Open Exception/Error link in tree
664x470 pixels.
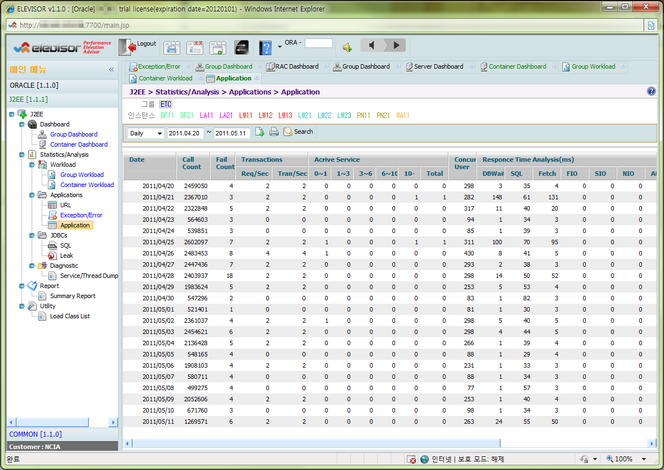click(81, 215)
